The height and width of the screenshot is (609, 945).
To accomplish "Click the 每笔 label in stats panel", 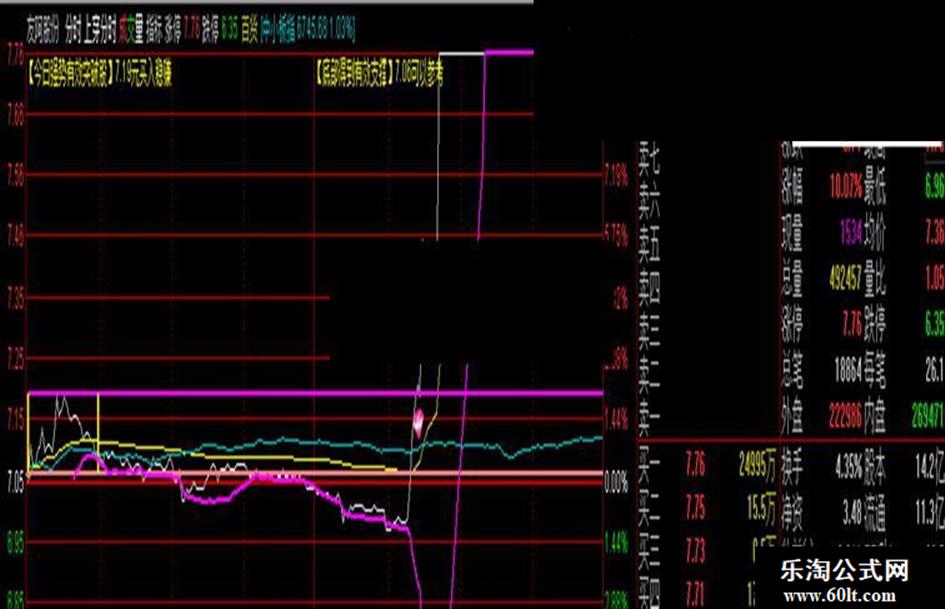I will tap(876, 371).
